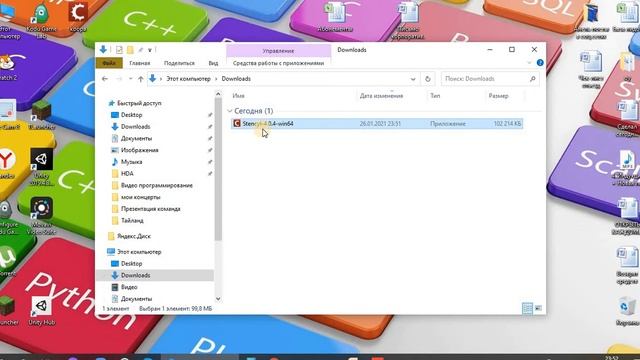Click the forward navigation arrow
This screenshot has height=360, width=640.
point(119,79)
